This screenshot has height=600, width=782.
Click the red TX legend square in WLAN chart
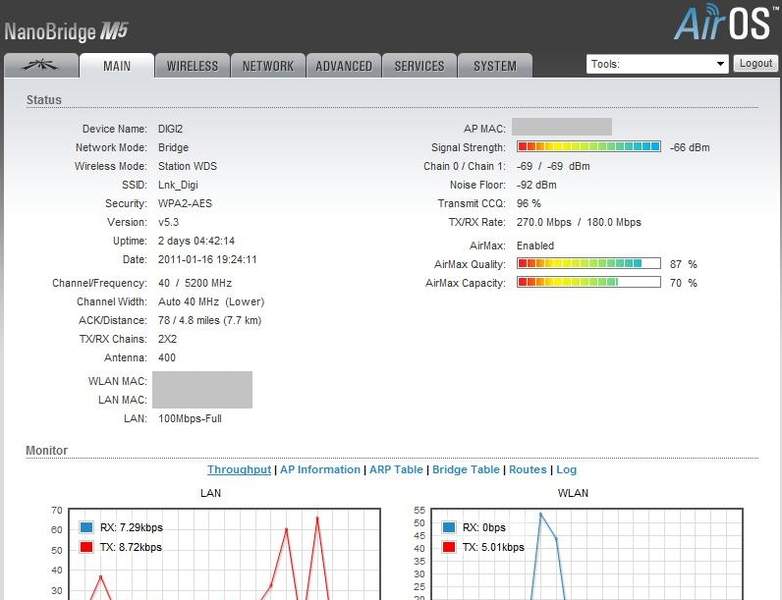[449, 547]
